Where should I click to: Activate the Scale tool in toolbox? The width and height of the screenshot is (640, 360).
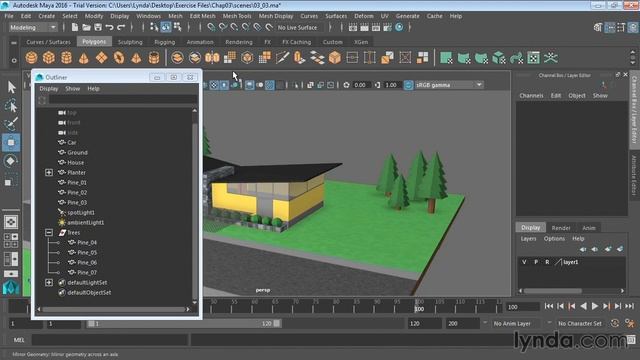click(11, 180)
